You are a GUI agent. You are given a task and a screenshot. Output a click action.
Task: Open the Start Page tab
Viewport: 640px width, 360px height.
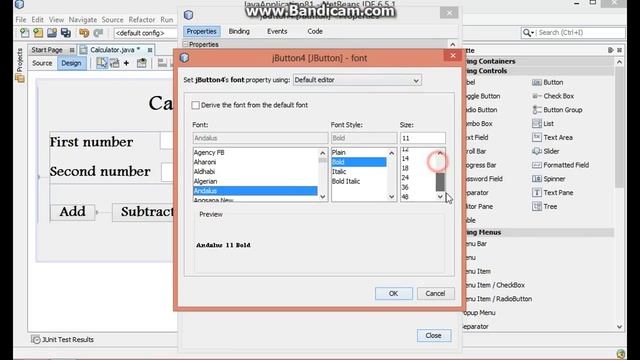point(47,50)
